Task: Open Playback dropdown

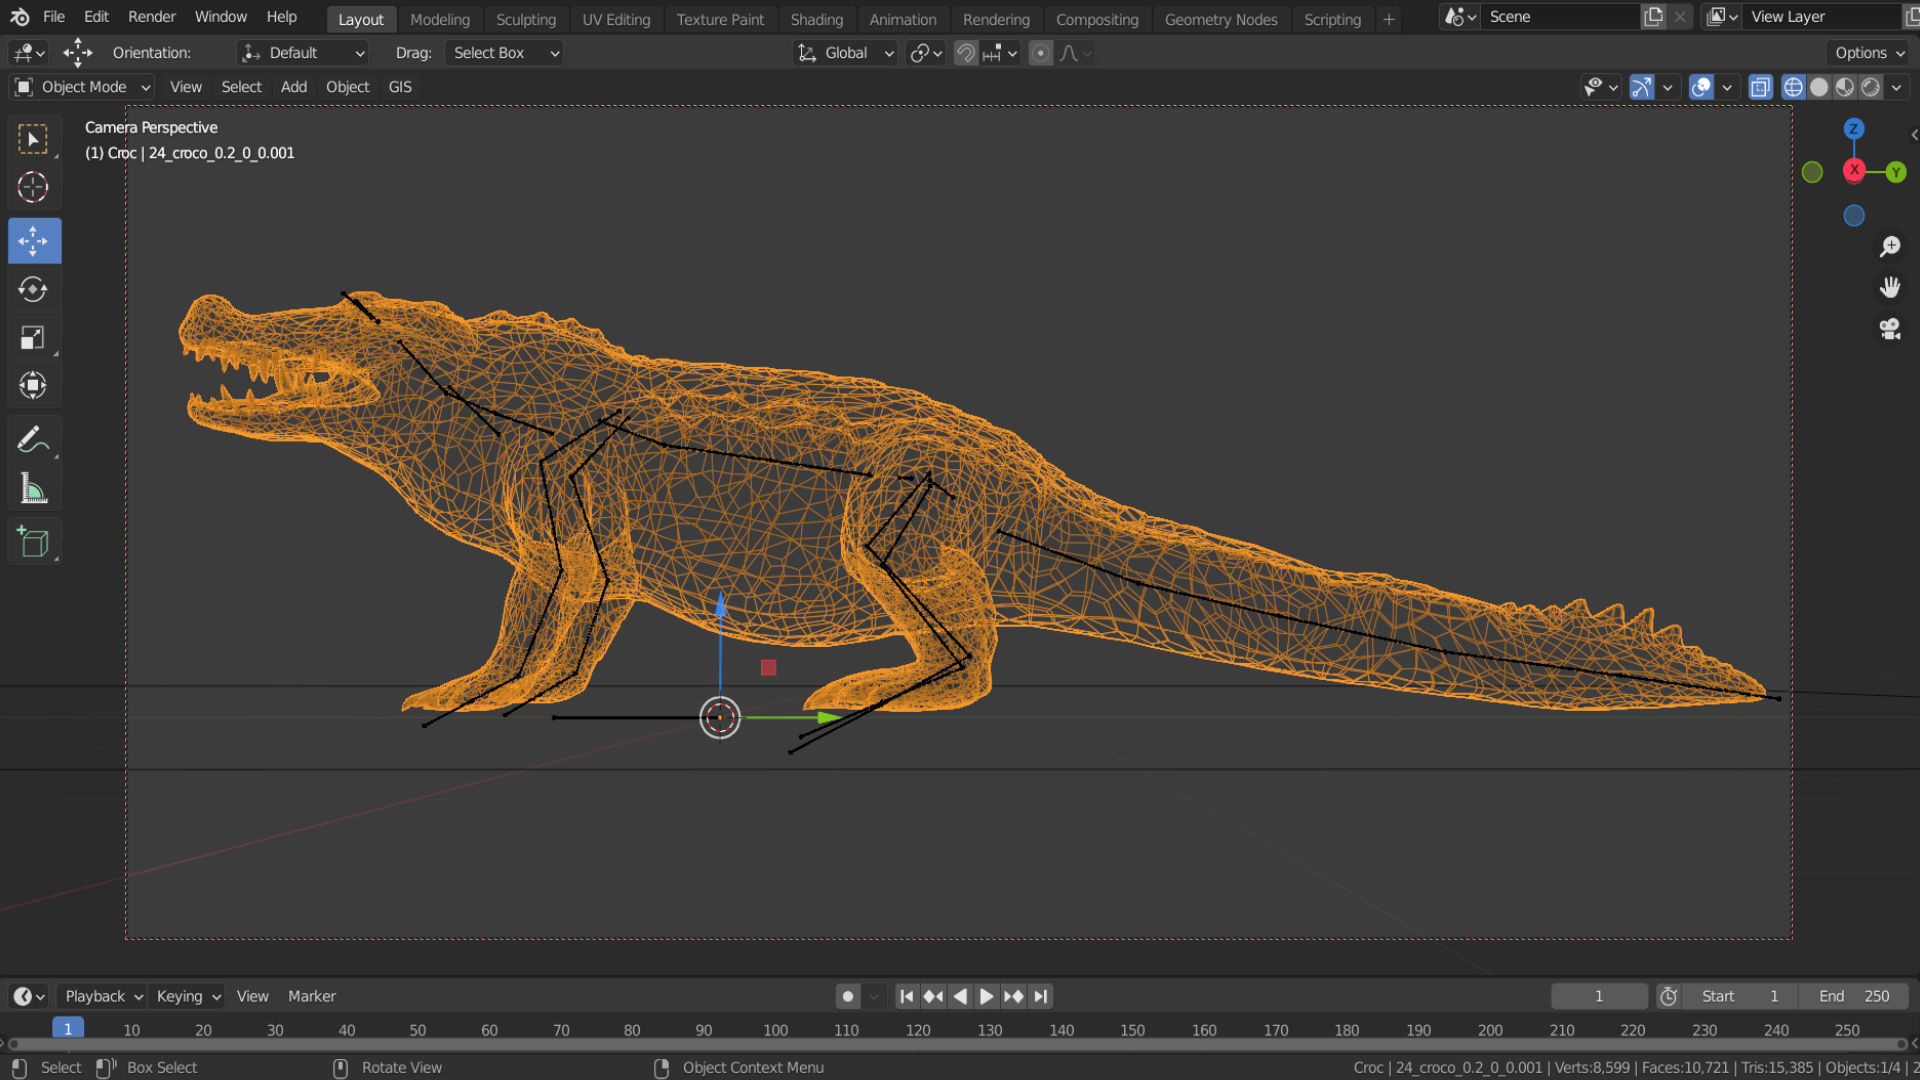Action: (x=102, y=996)
